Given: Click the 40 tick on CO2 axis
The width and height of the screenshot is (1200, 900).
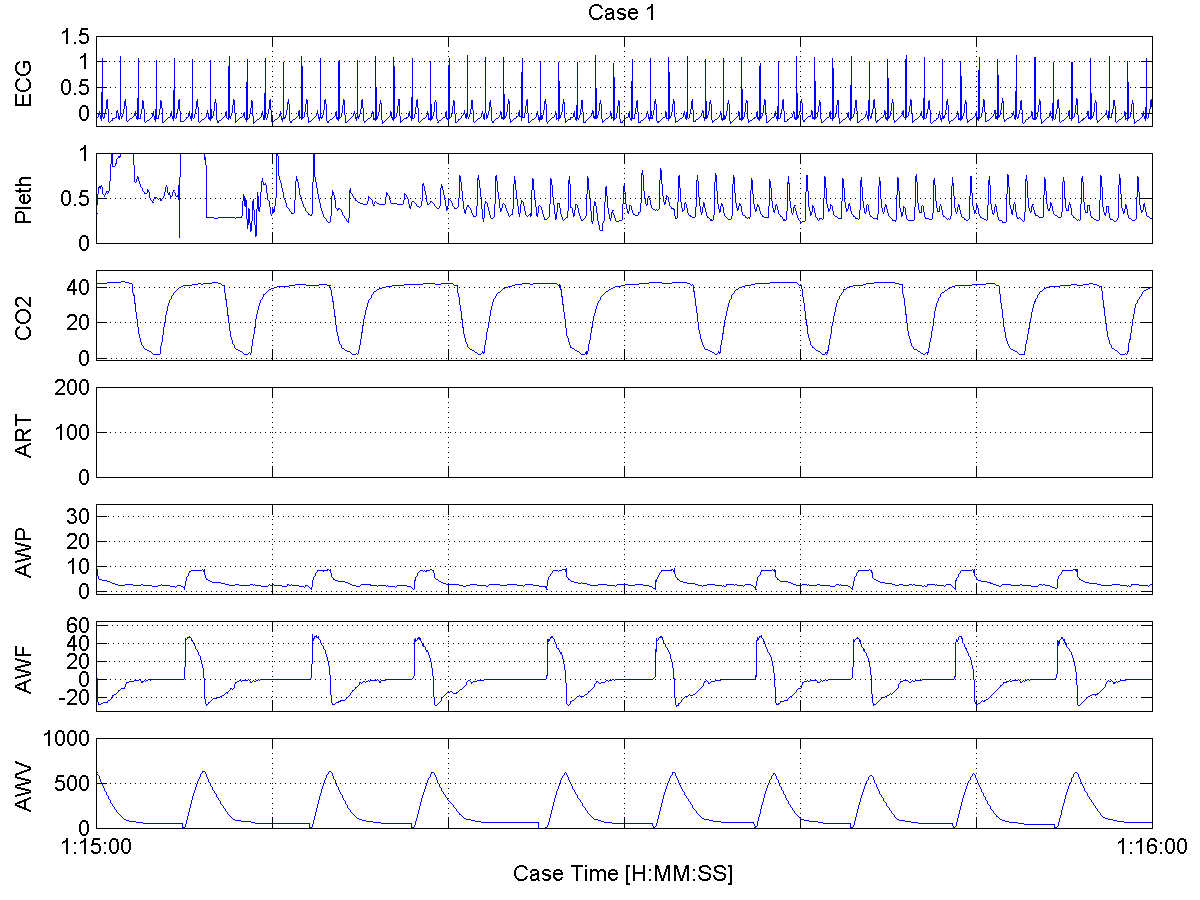Looking at the screenshot, I should [x=79, y=287].
